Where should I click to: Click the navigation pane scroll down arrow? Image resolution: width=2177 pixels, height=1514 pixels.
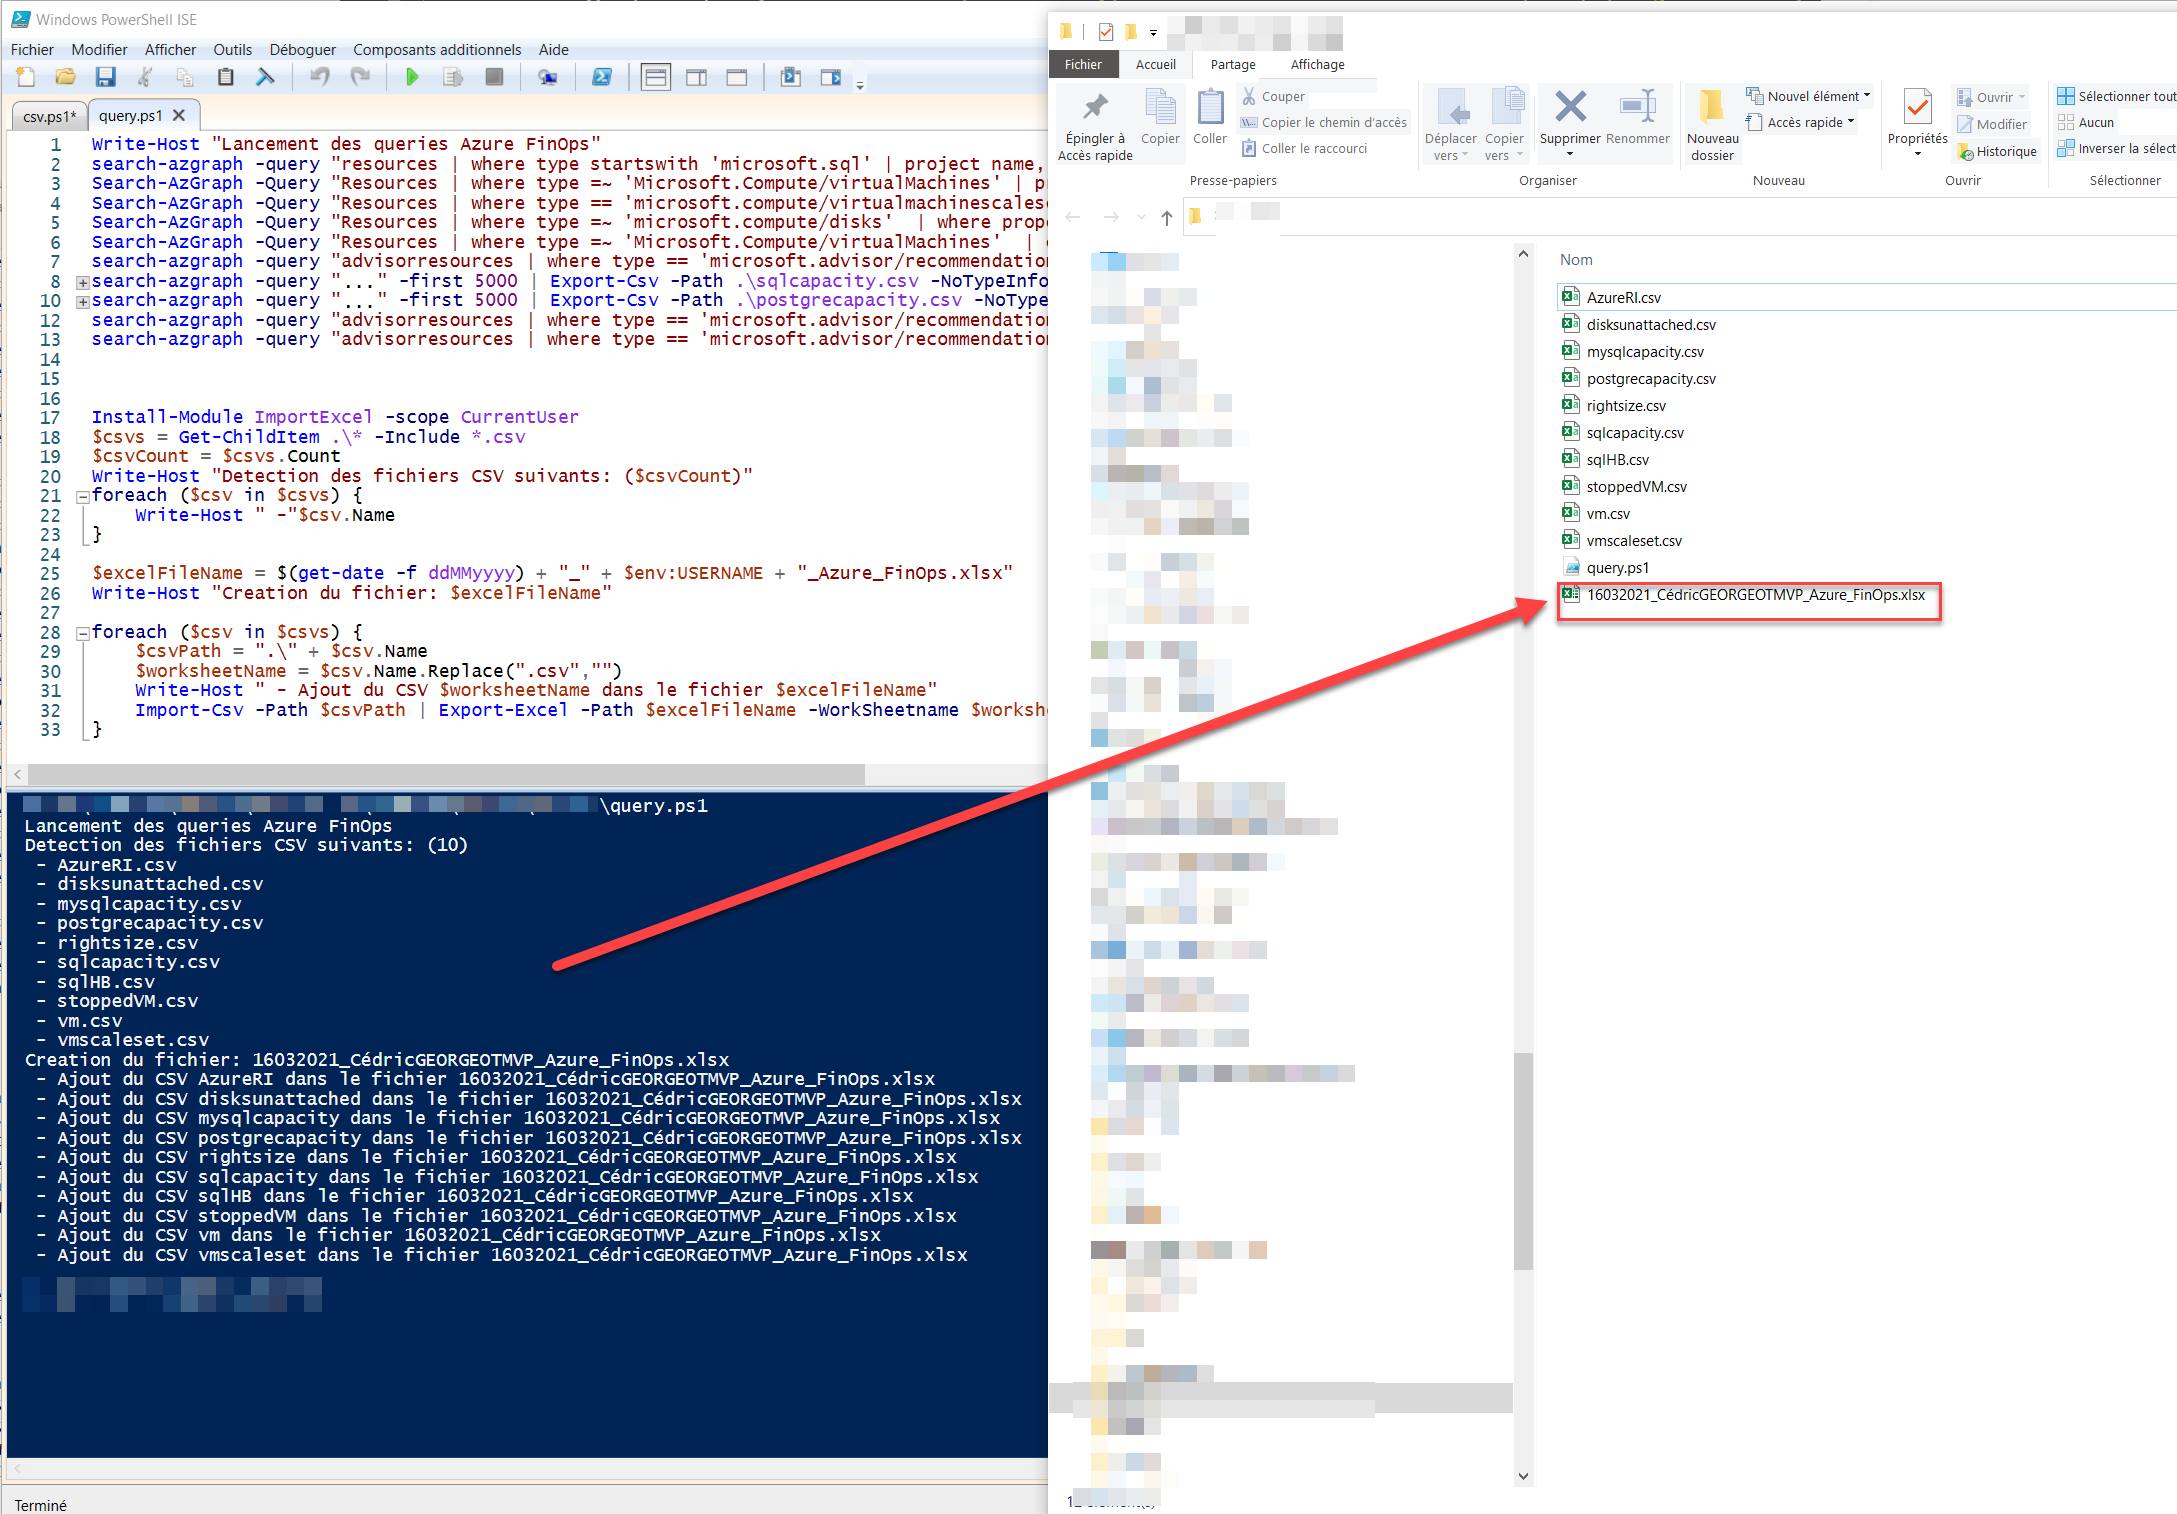point(1523,1476)
